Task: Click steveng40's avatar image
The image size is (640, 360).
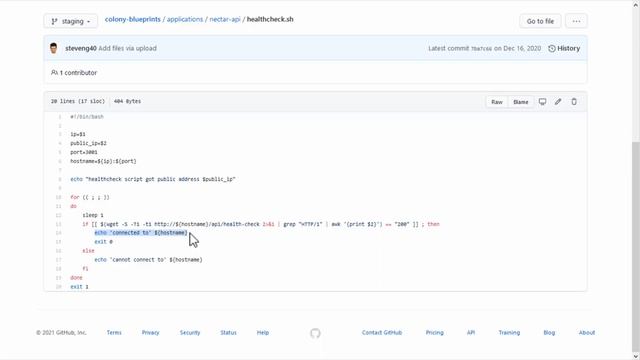Action: [53, 48]
